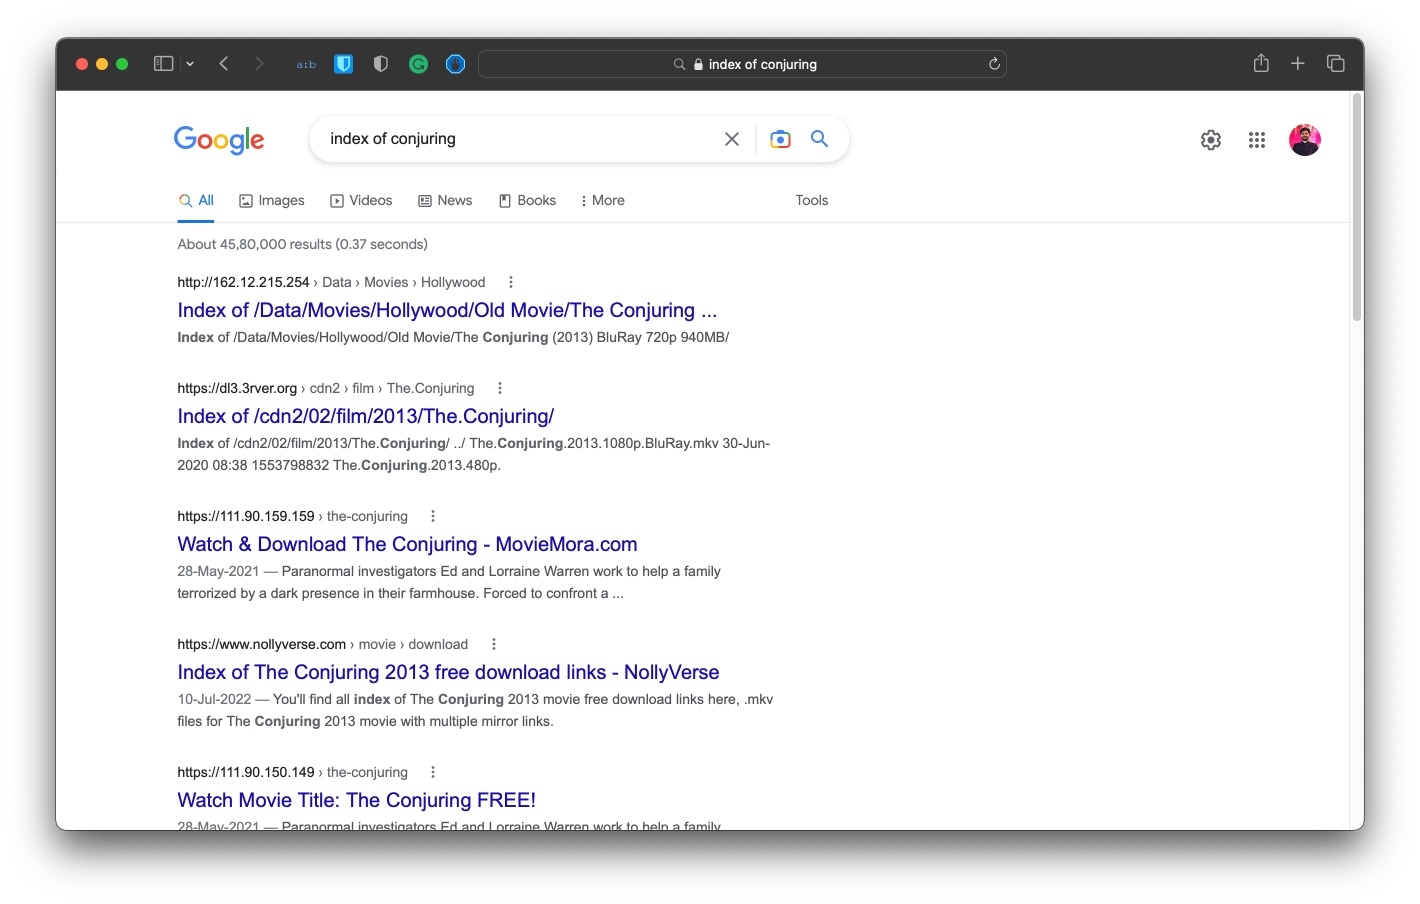This screenshot has height=904, width=1420.
Task: Open options dots for the nollyverse.com result
Action: click(x=494, y=644)
